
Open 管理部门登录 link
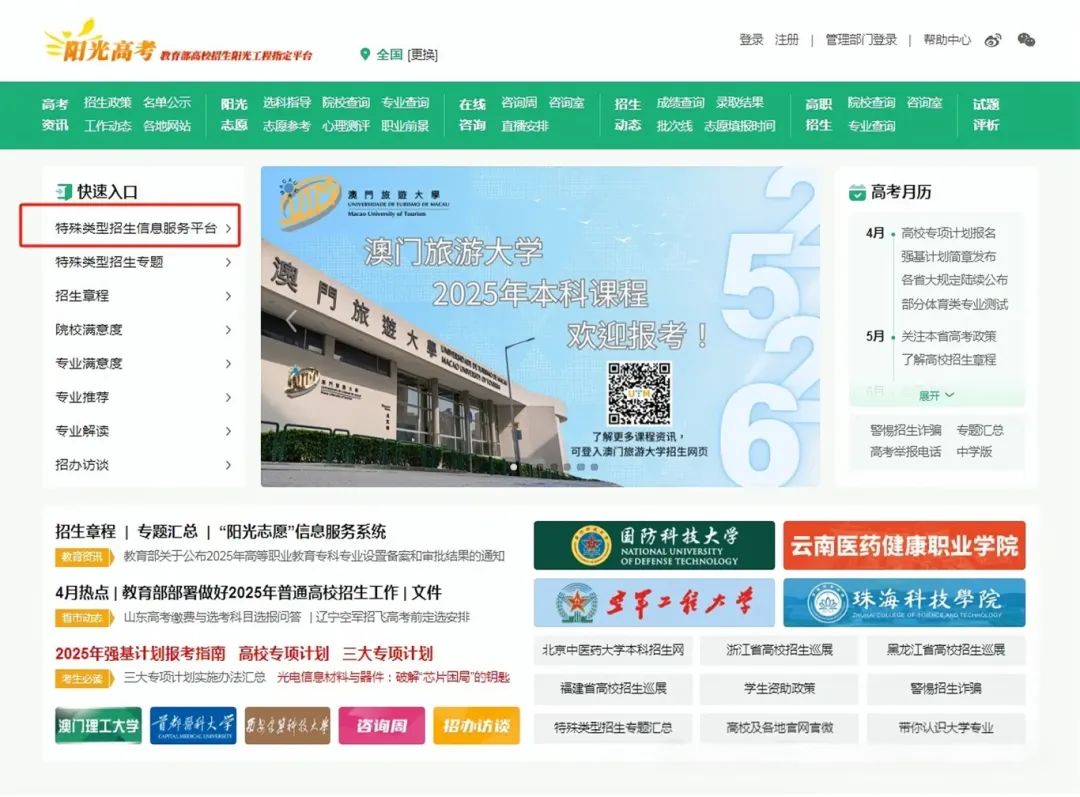coord(861,40)
